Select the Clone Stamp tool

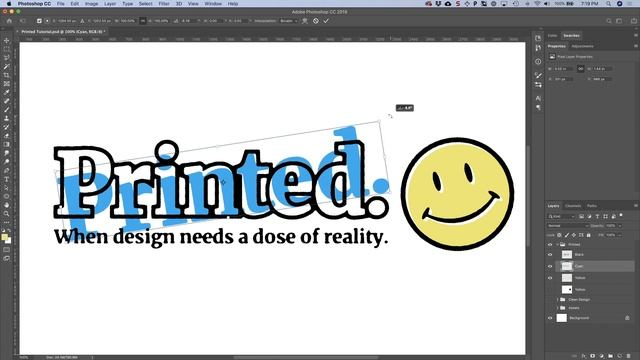click(7, 118)
